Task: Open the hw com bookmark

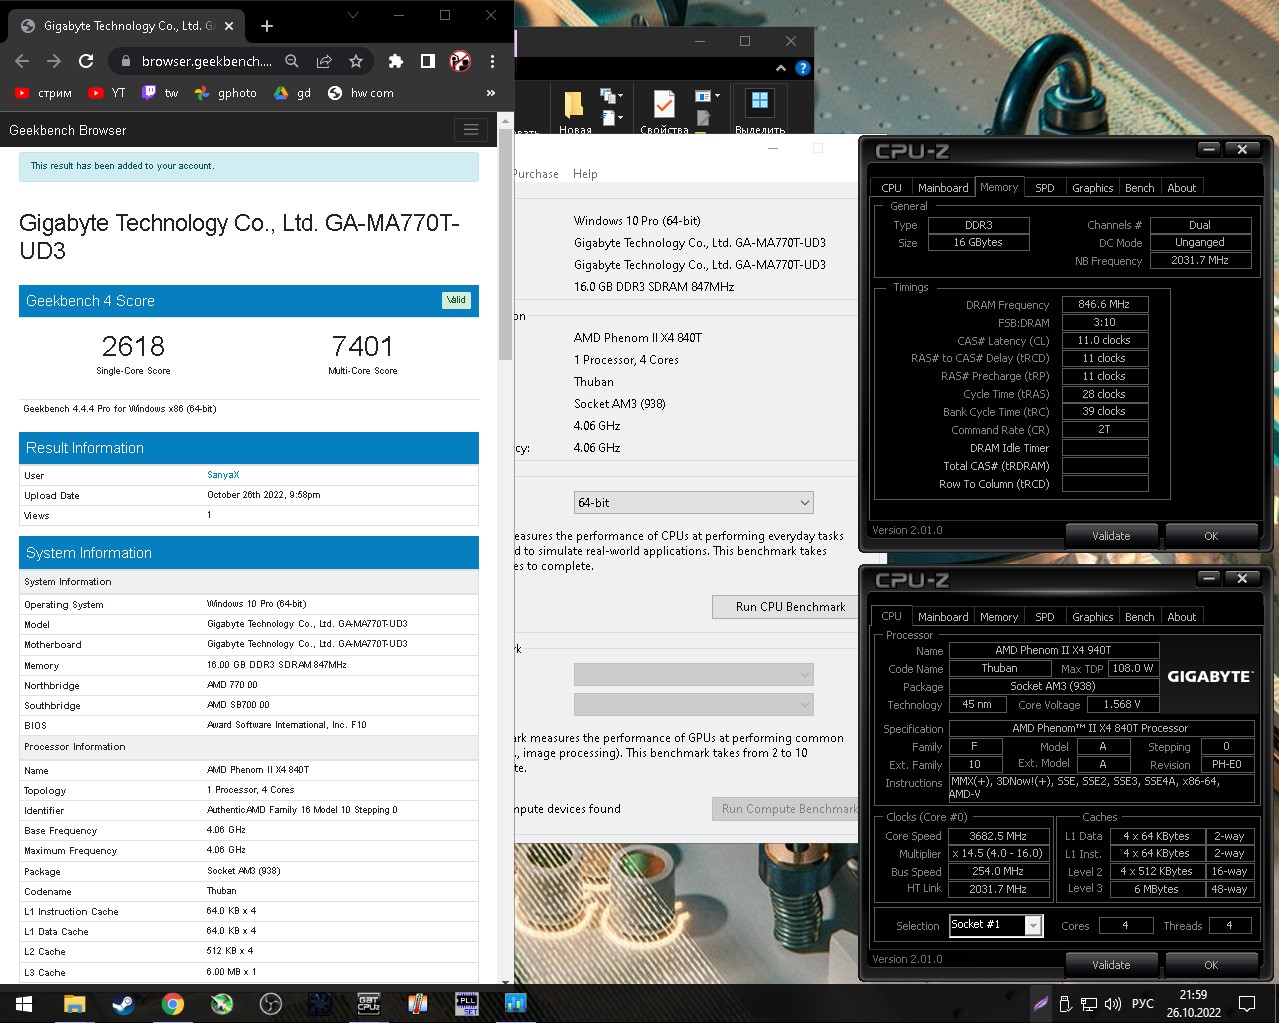Action: click(x=360, y=93)
